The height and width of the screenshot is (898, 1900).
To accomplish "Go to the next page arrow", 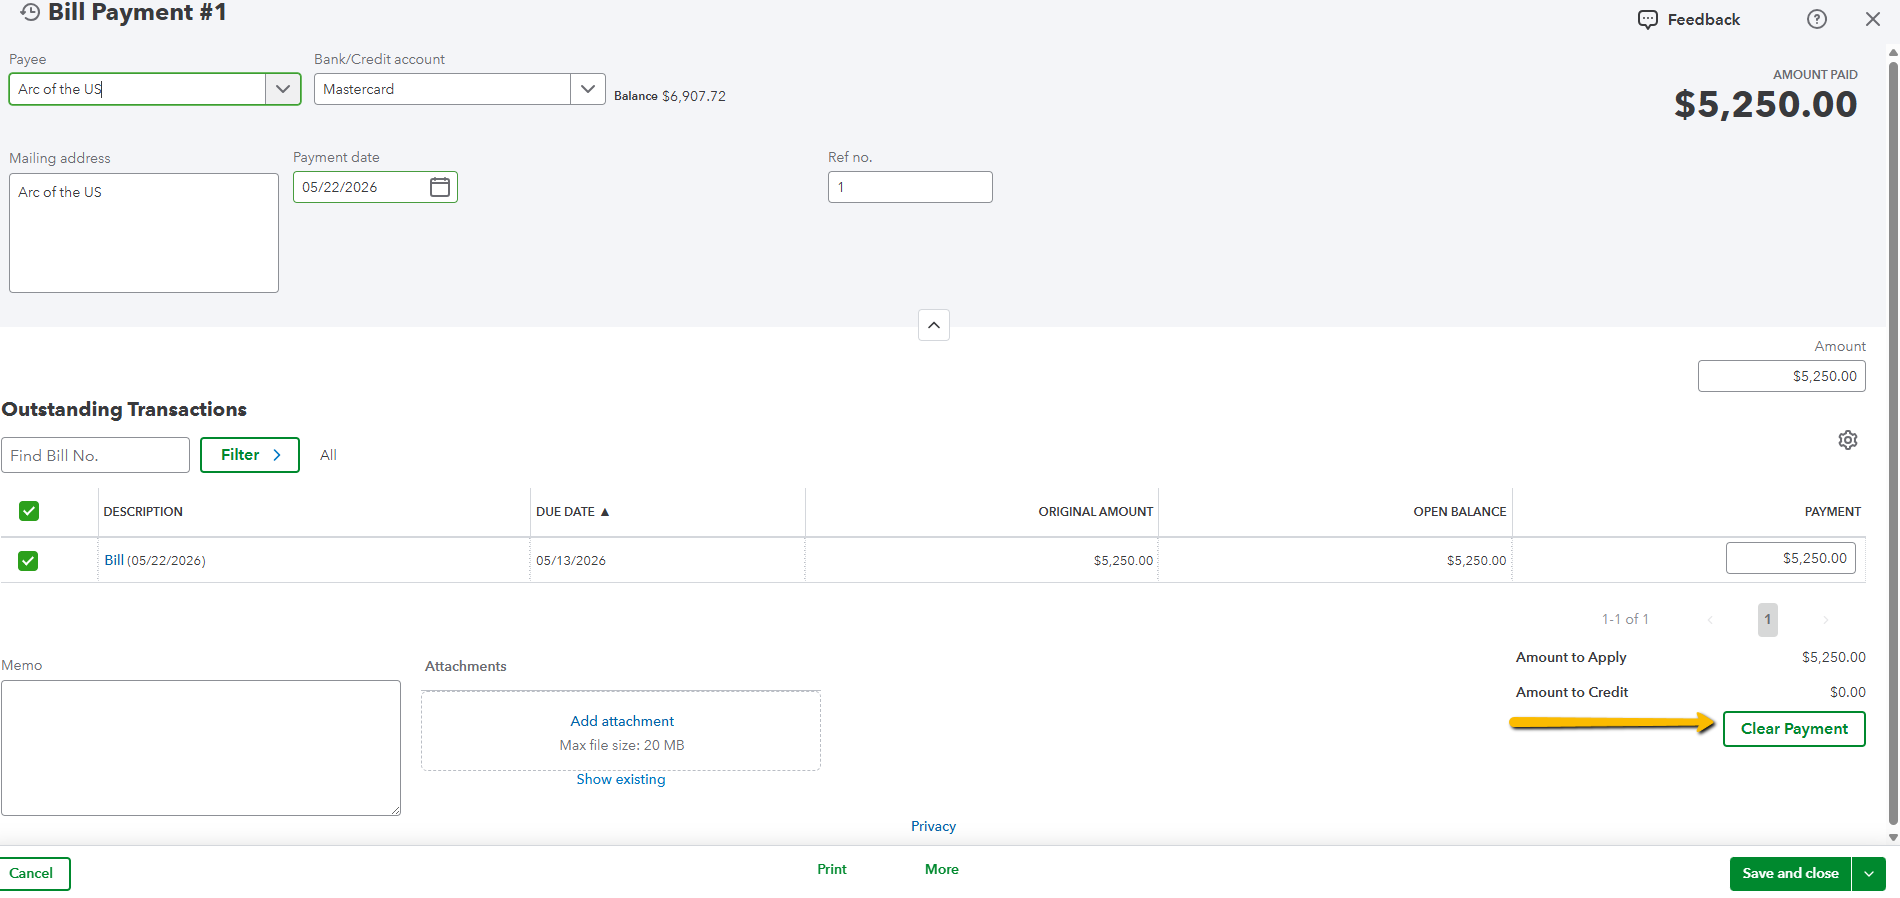I will (x=1826, y=620).
